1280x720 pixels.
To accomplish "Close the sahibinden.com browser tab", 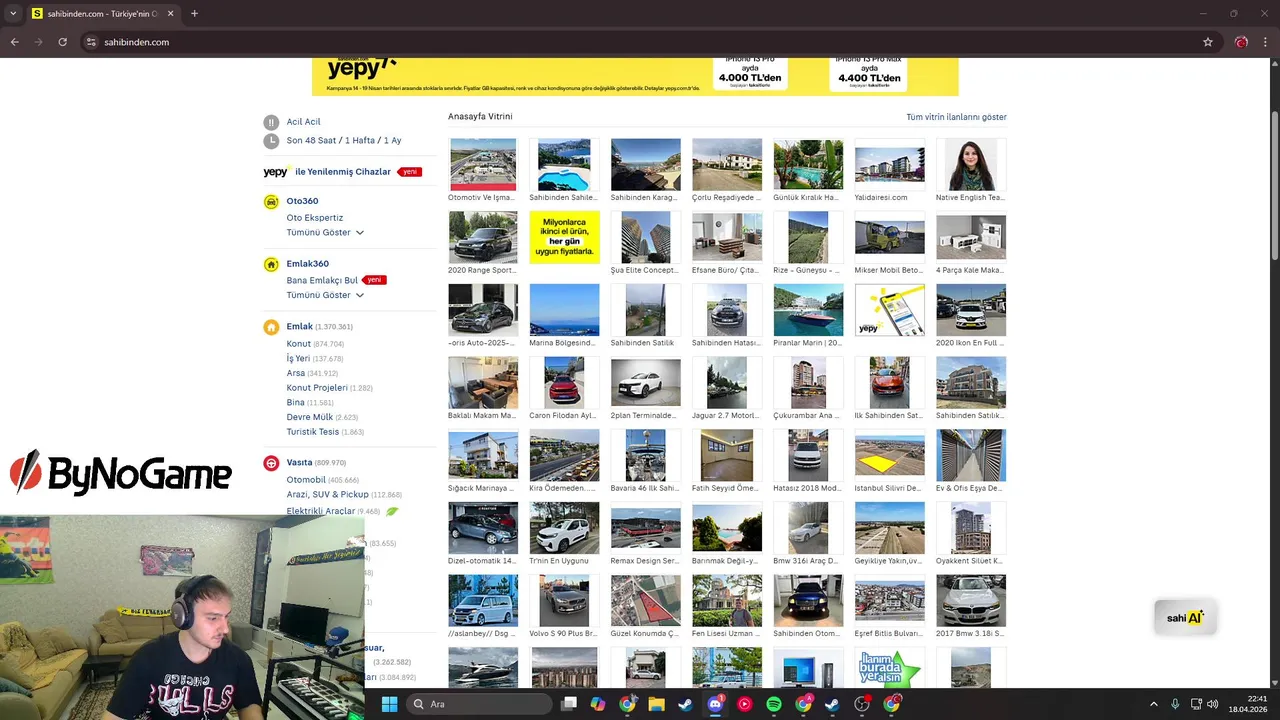I will pos(170,14).
